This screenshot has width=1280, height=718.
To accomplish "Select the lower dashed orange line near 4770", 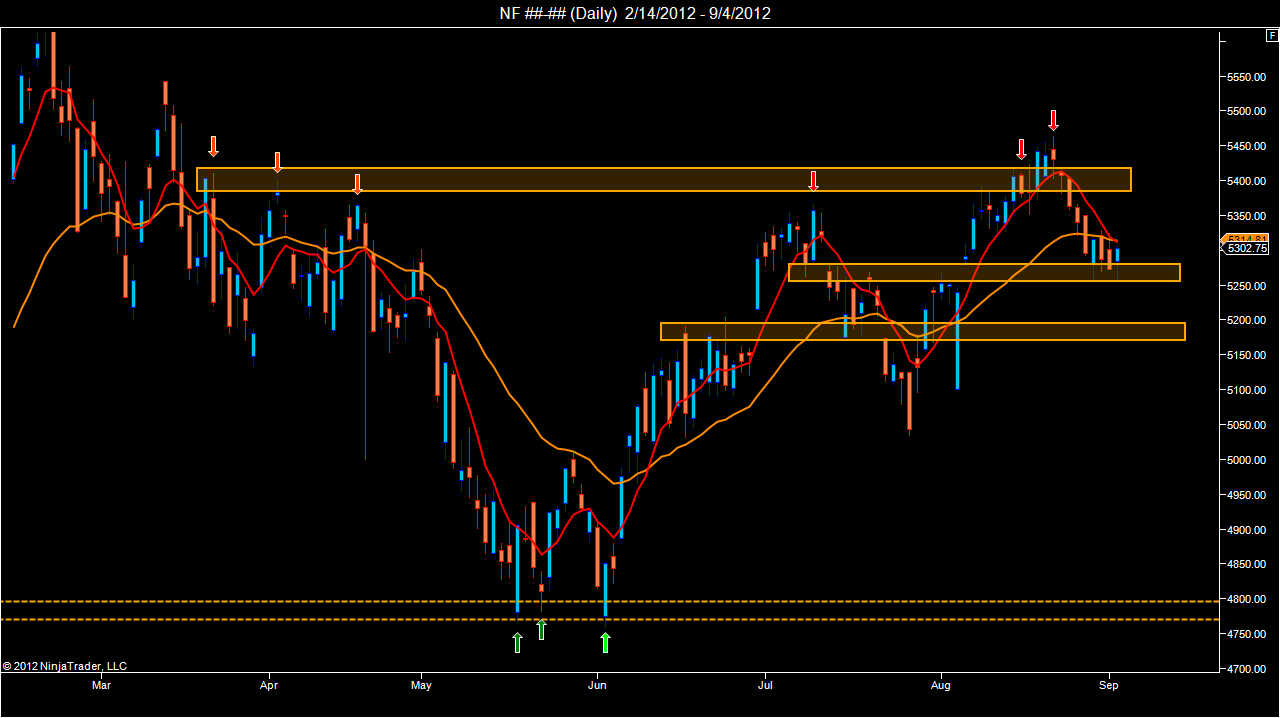I will coord(610,620).
